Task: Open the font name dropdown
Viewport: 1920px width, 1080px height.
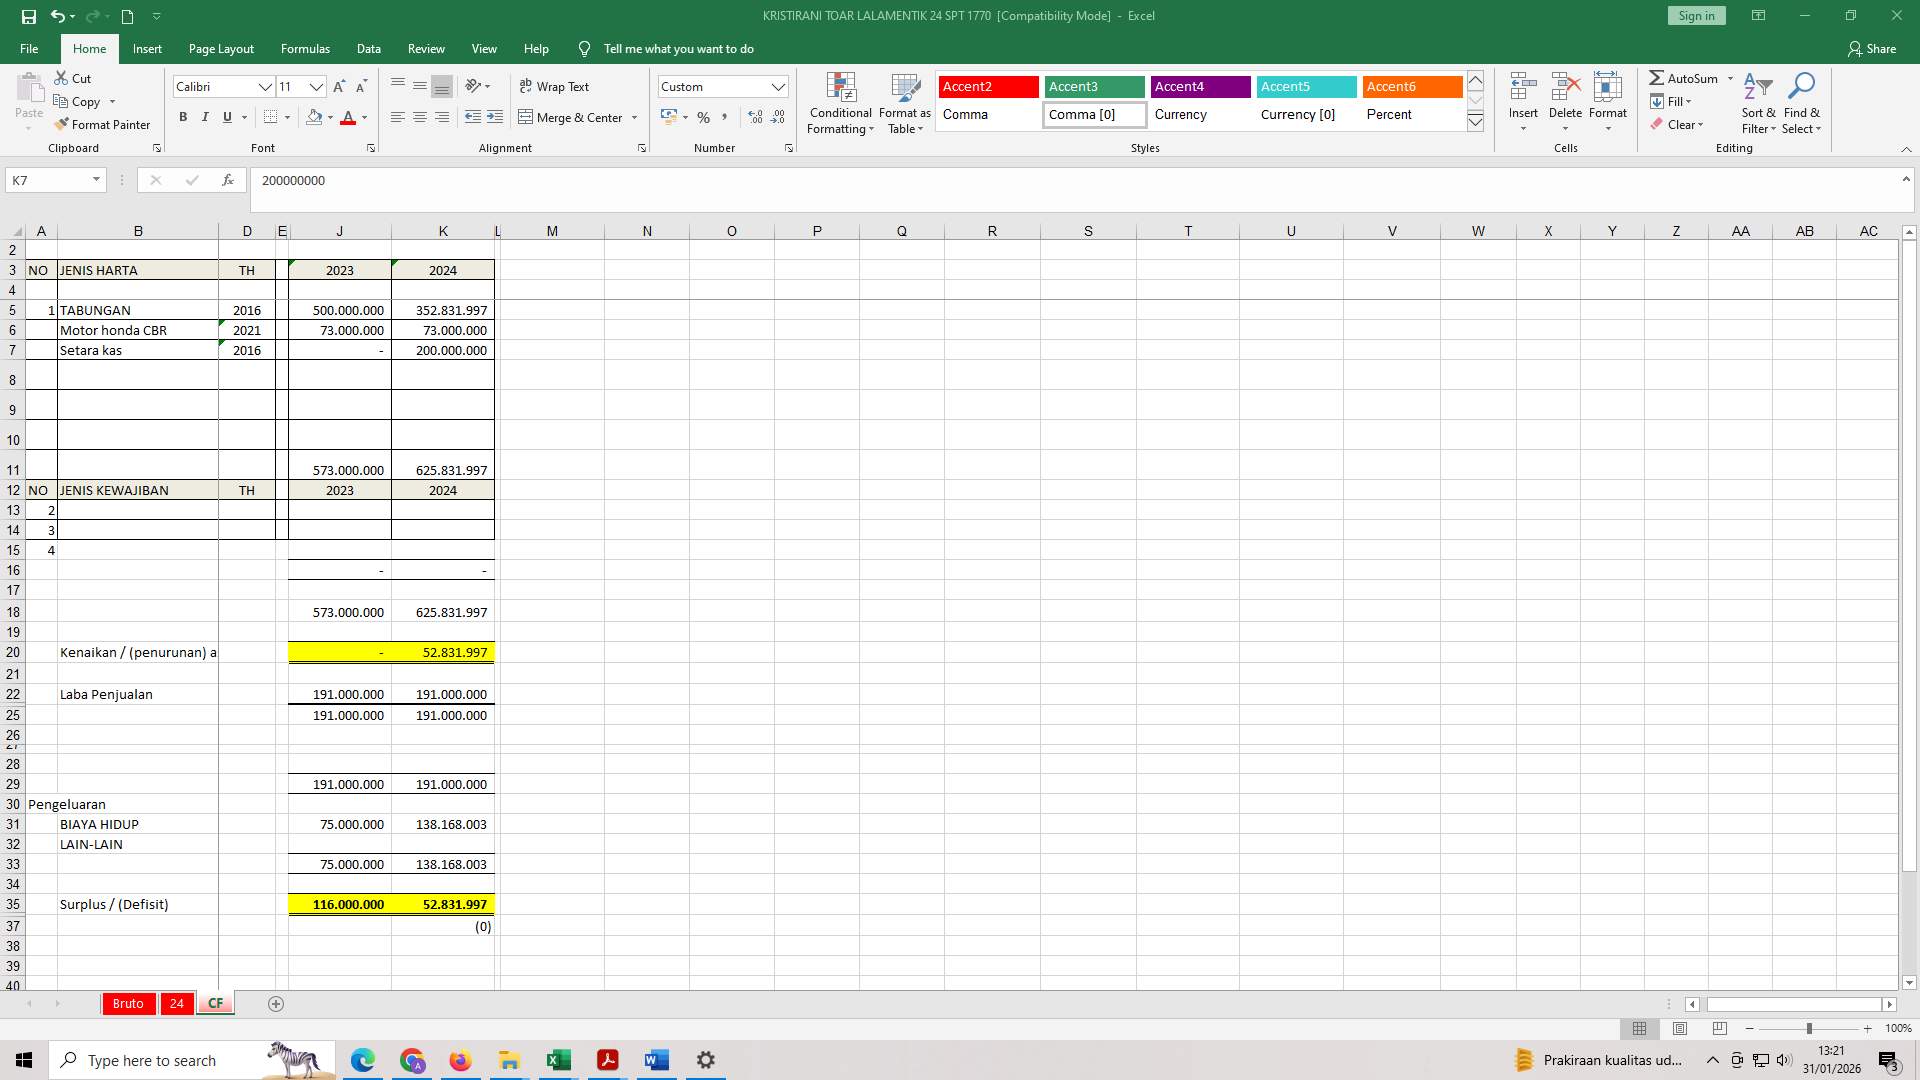Action: [265, 87]
